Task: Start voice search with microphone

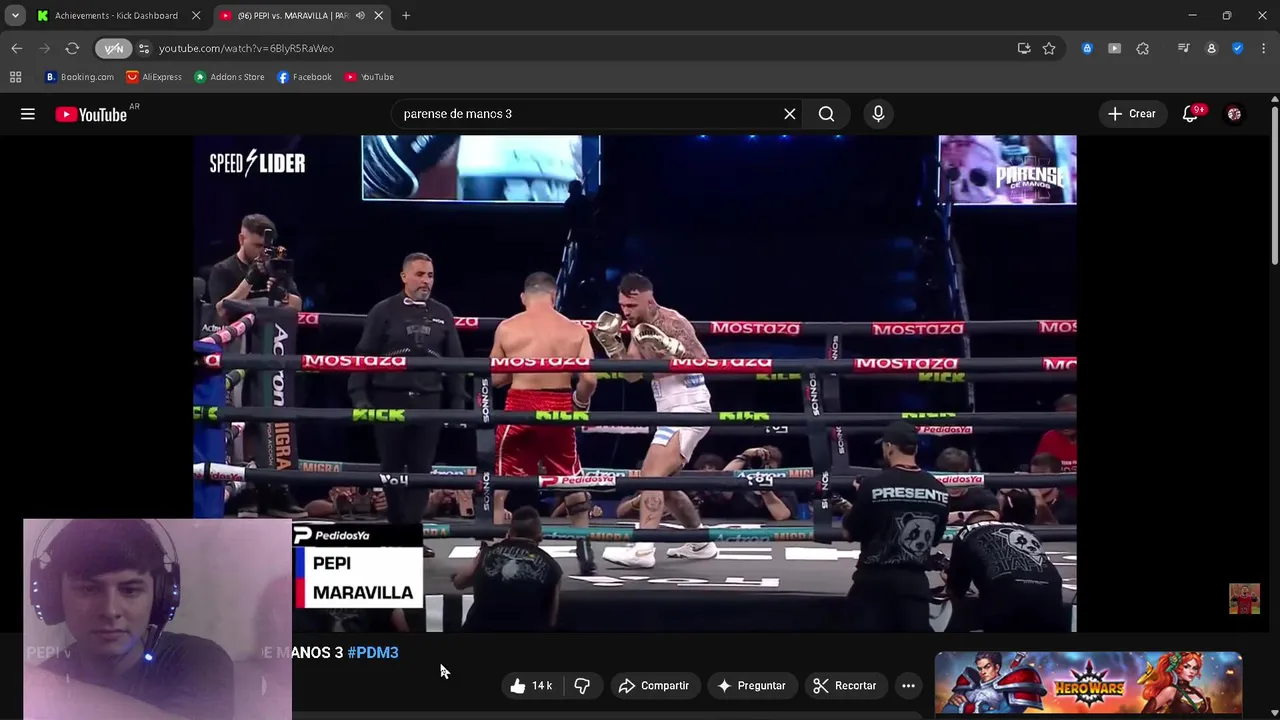Action: coord(878,114)
